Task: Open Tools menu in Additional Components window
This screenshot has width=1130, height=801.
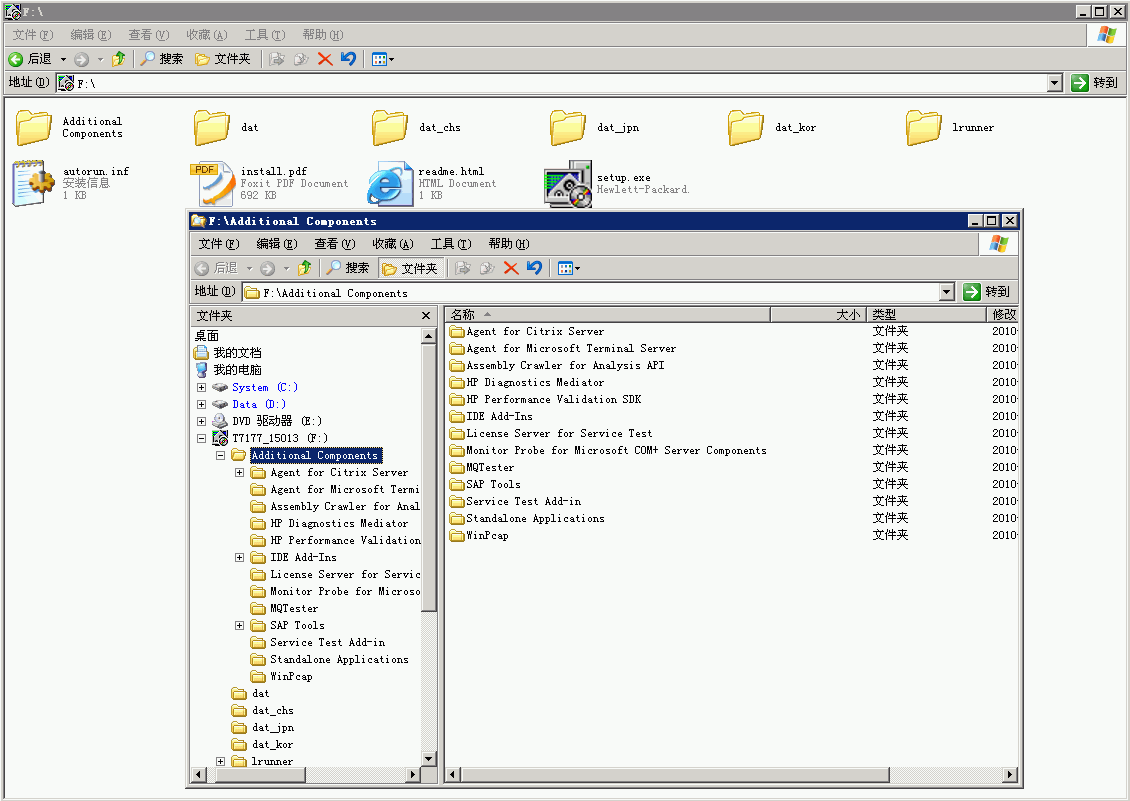Action: [450, 244]
